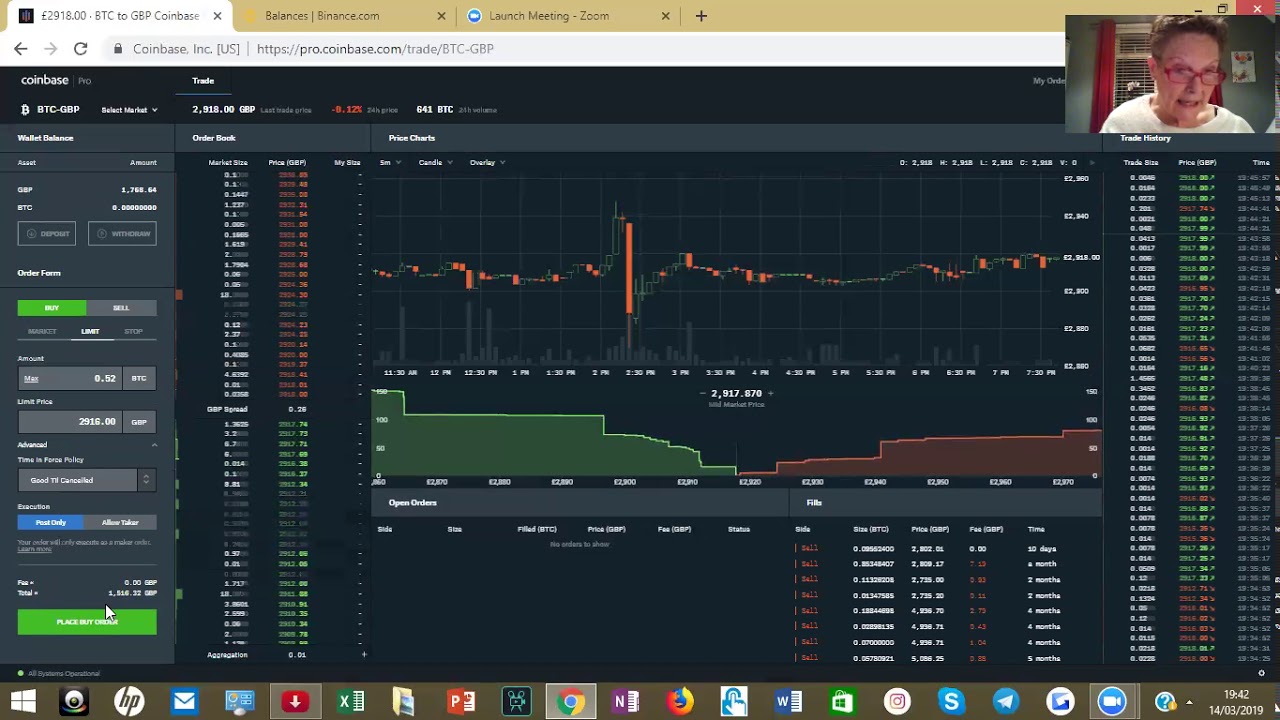1280x720 pixels.
Task: Open Word from the taskbar
Action: (x=788, y=701)
